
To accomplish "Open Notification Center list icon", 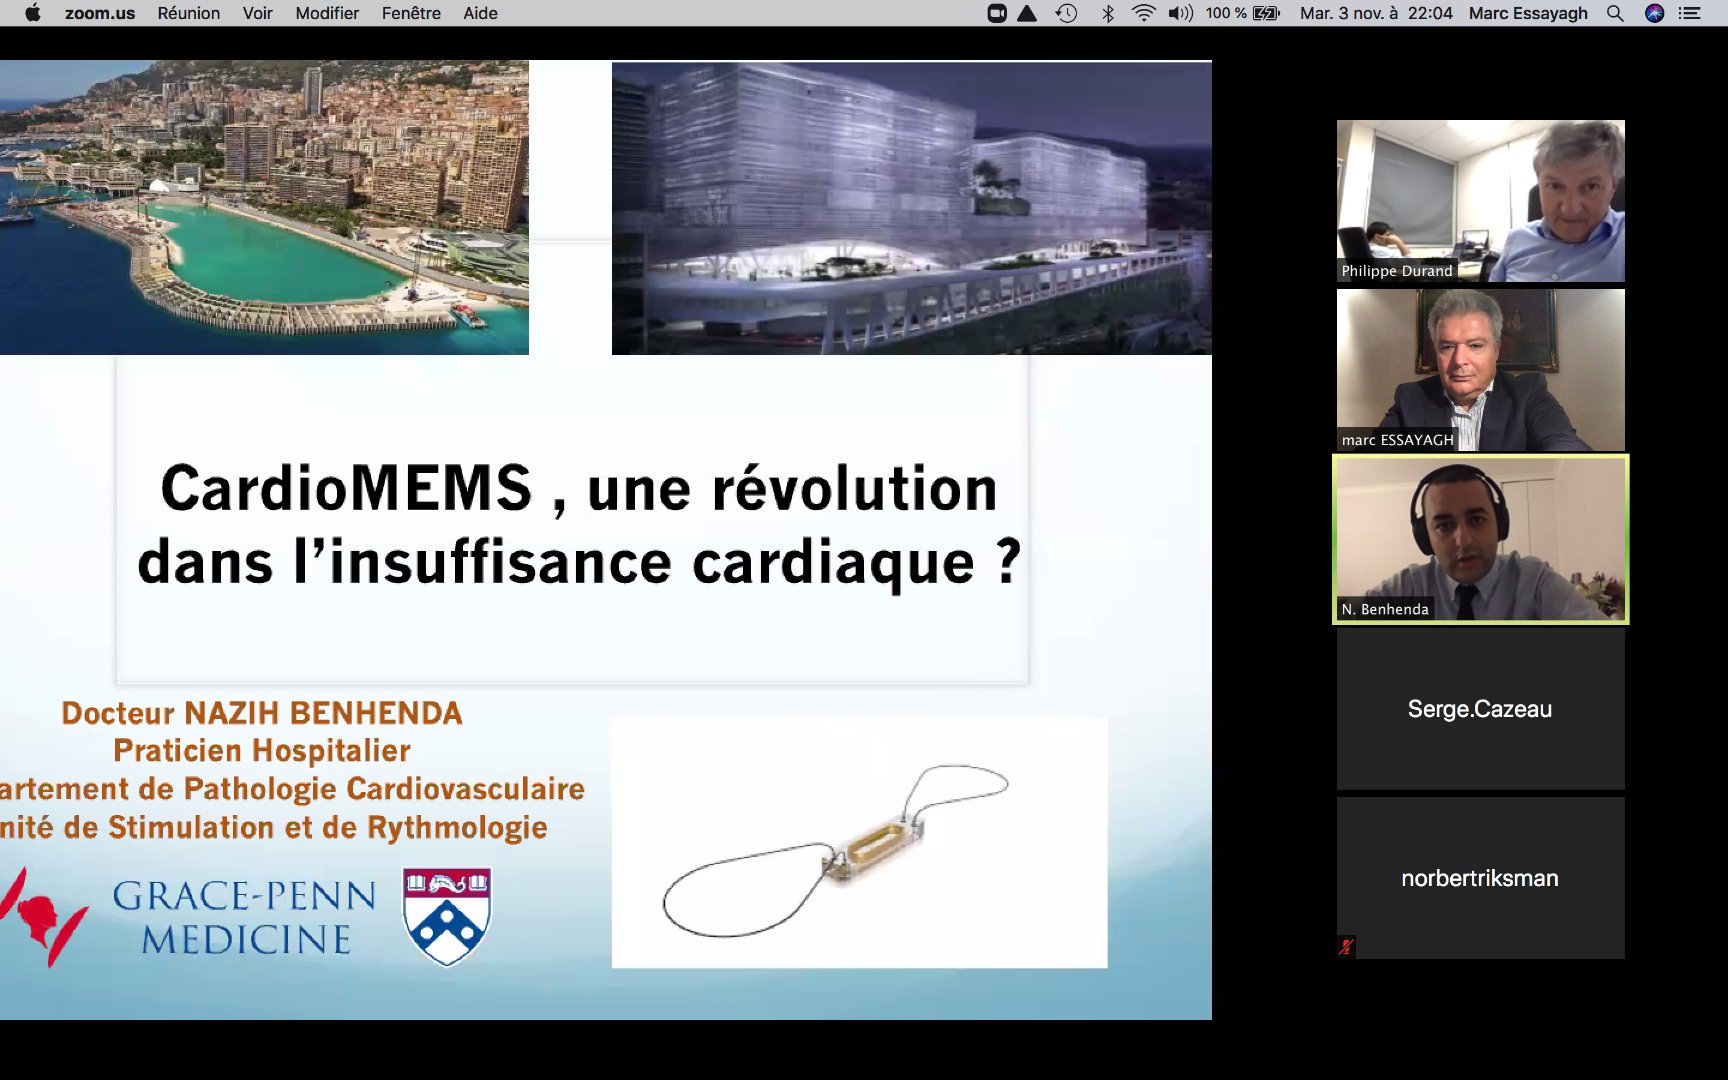I will [x=1690, y=13].
